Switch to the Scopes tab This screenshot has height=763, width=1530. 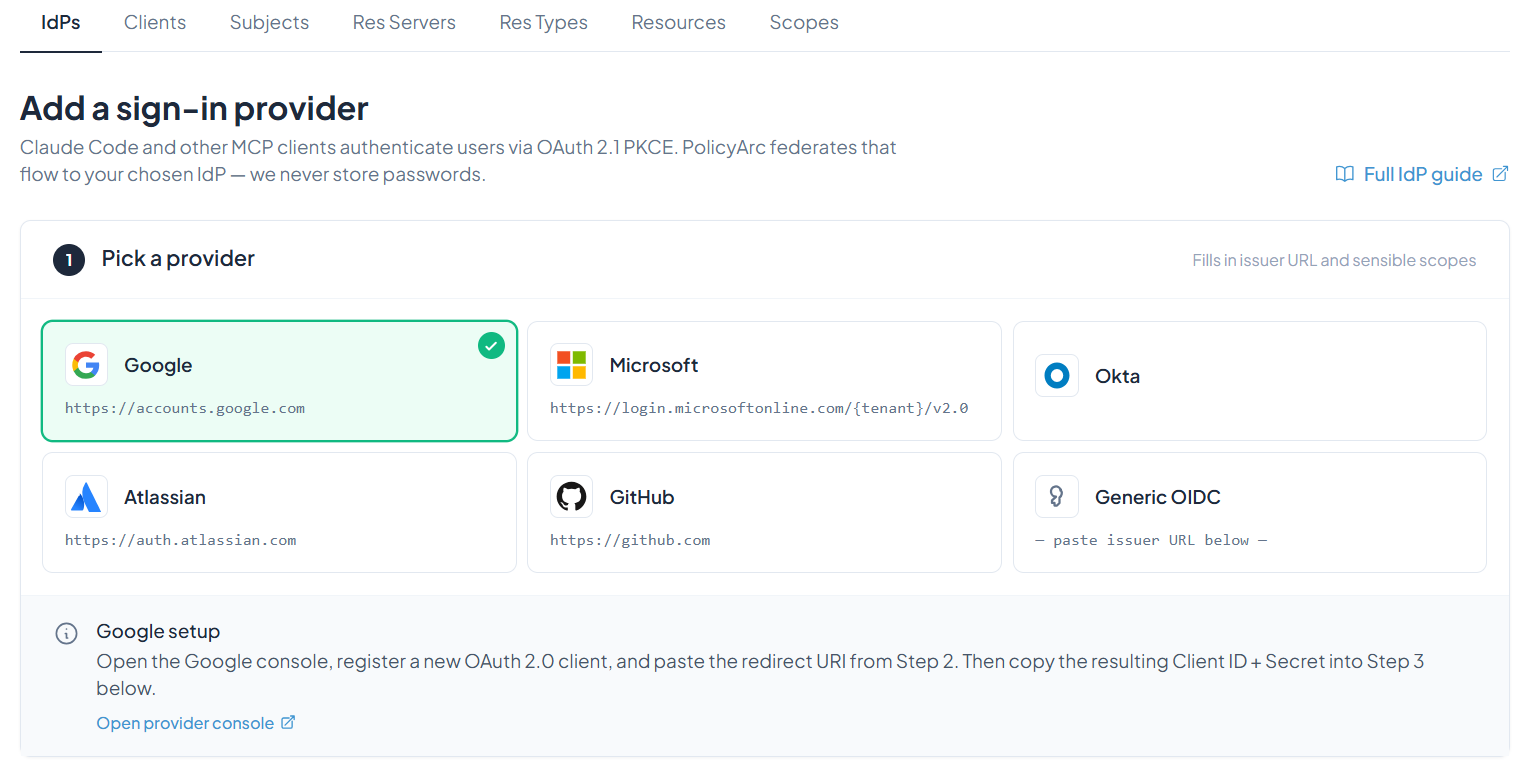[804, 22]
